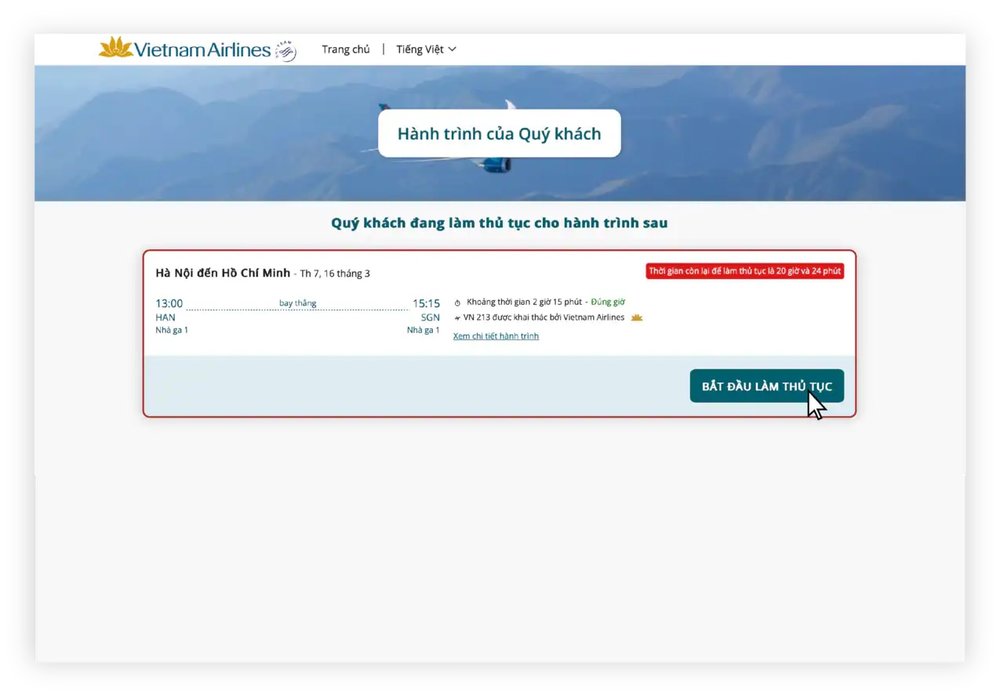This screenshot has width=1000, height=696.
Task: Expand the chevron beside Tiếng Việt
Action: 452,48
